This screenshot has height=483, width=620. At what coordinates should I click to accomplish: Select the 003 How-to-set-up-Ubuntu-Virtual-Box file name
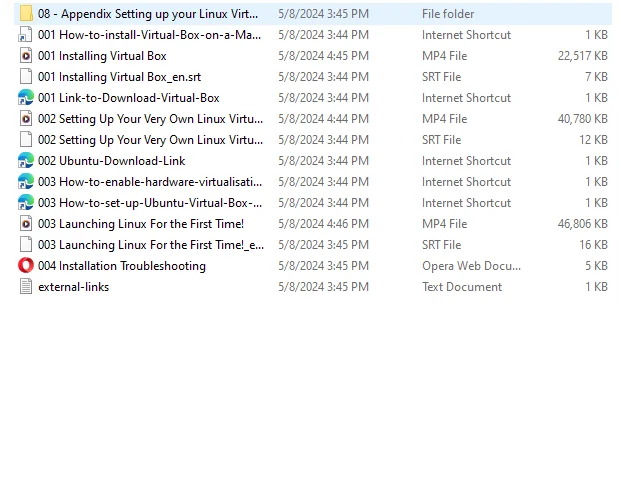tap(150, 203)
